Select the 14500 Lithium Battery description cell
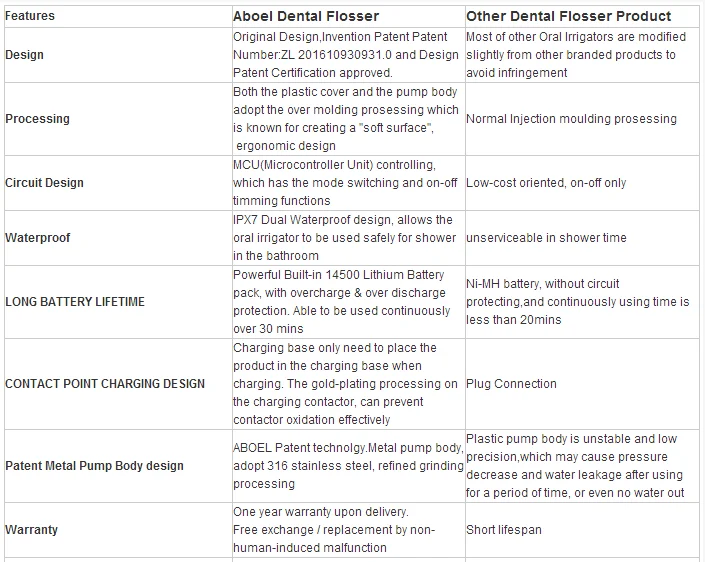This screenshot has width=705, height=562. point(344,302)
